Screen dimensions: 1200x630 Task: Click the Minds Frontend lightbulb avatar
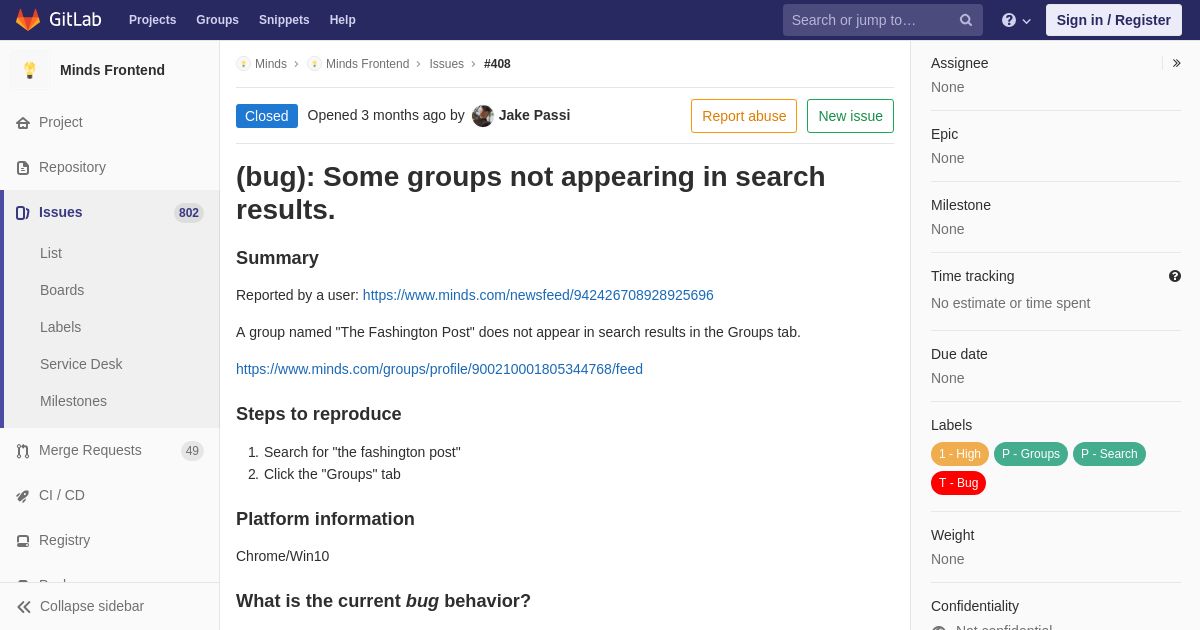pos(30,70)
